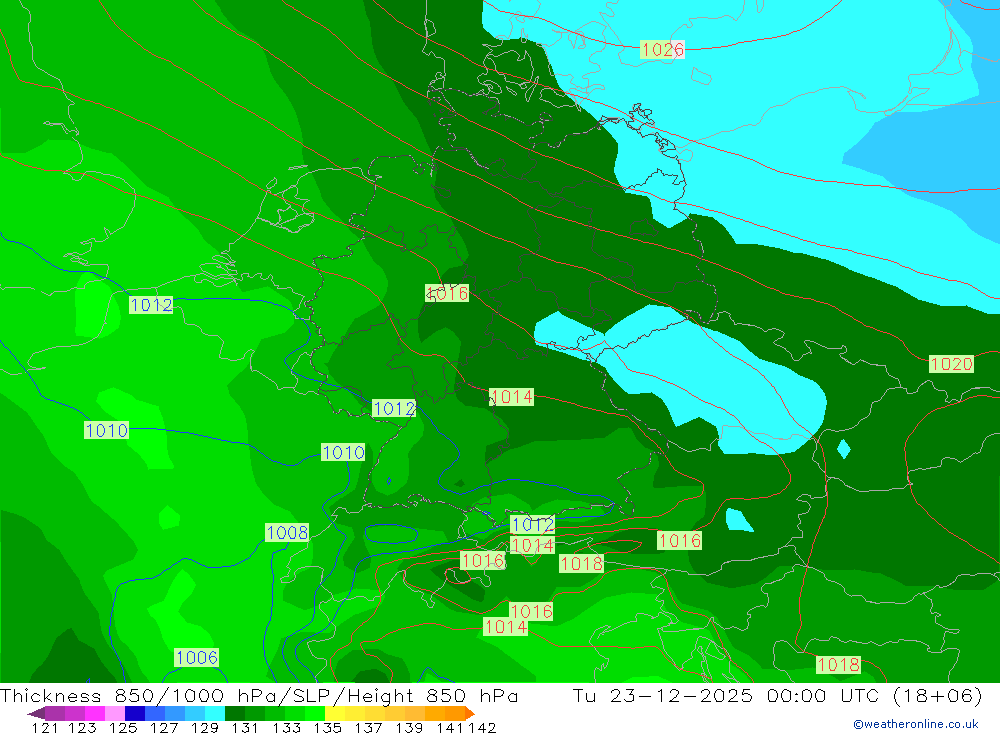Select the dark blue legend swatch above 125
Viewport: 1000px width, 733px height.
[x=135, y=713]
